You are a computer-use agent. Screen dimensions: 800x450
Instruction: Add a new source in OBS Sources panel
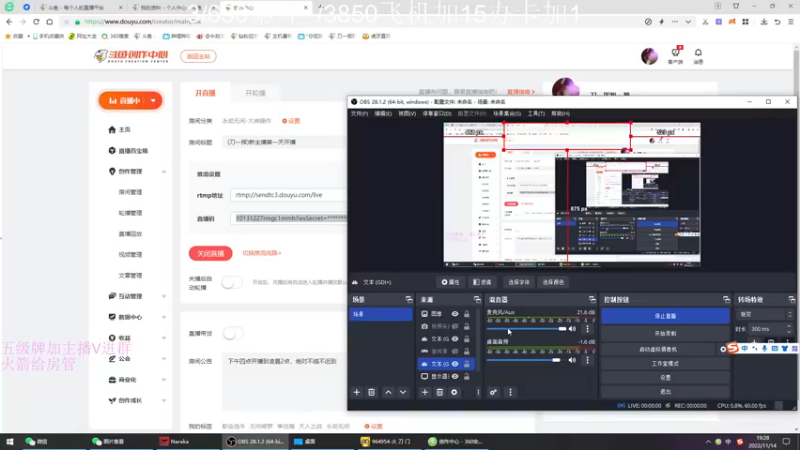point(424,392)
